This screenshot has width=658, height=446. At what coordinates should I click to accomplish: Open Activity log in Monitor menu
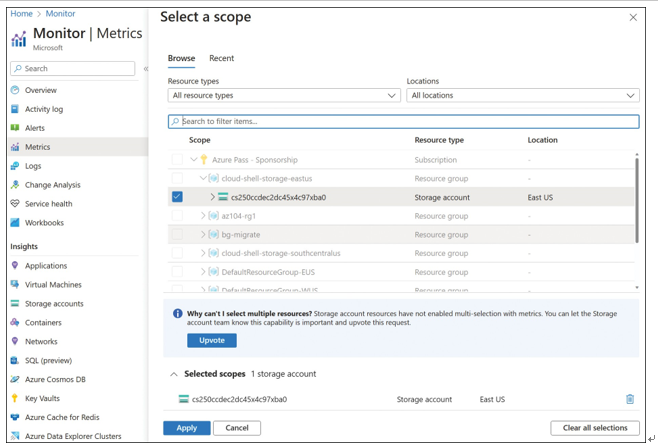(44, 109)
